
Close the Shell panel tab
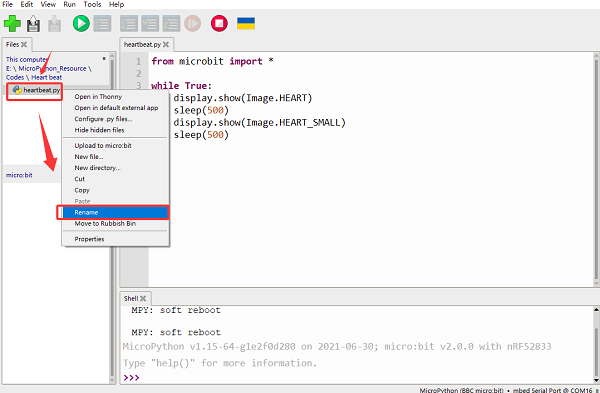pos(143,298)
